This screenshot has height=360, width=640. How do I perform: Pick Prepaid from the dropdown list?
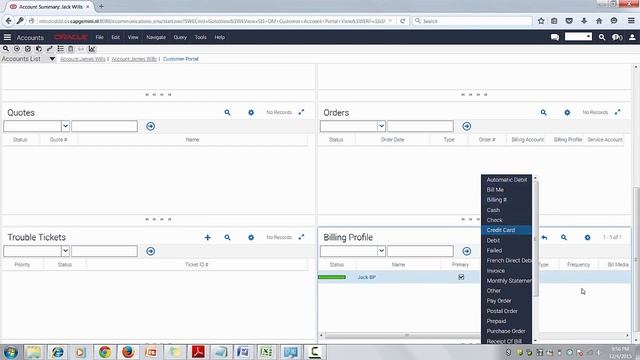coord(506,321)
